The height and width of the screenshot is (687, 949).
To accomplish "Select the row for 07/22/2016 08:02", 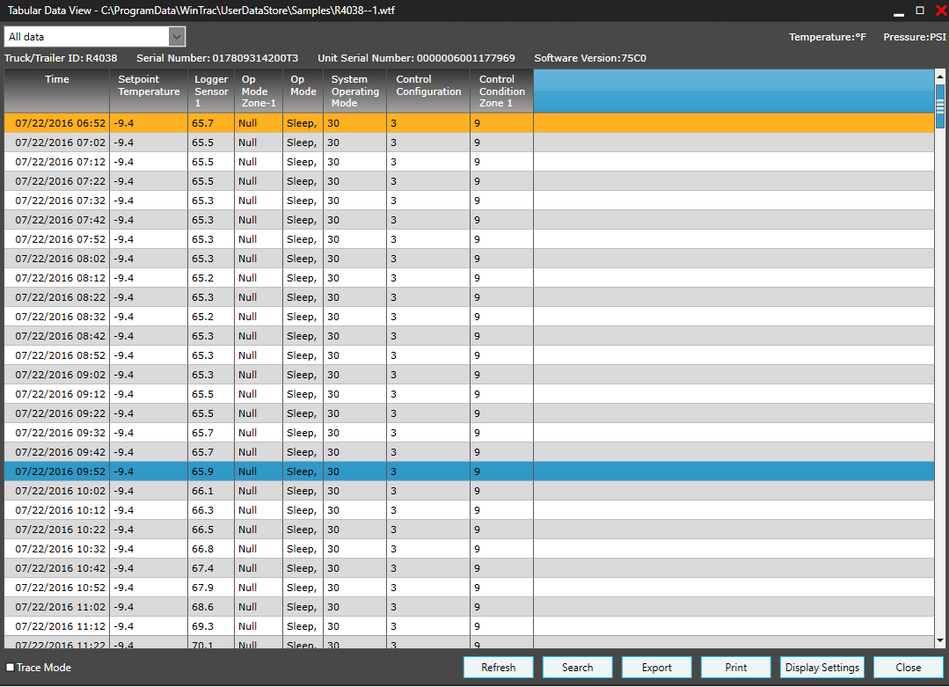I will point(60,259).
